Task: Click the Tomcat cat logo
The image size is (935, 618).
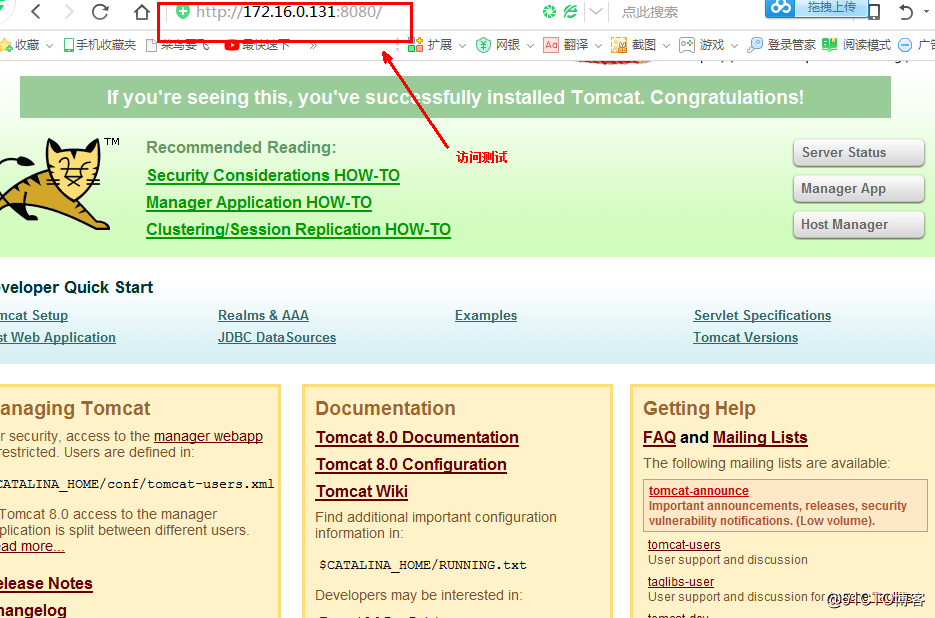Action: click(57, 184)
